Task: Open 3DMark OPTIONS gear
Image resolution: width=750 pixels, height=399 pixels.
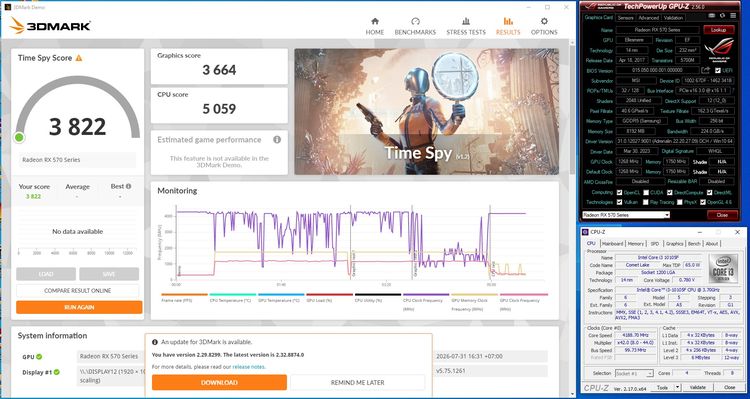Action: tap(544, 26)
